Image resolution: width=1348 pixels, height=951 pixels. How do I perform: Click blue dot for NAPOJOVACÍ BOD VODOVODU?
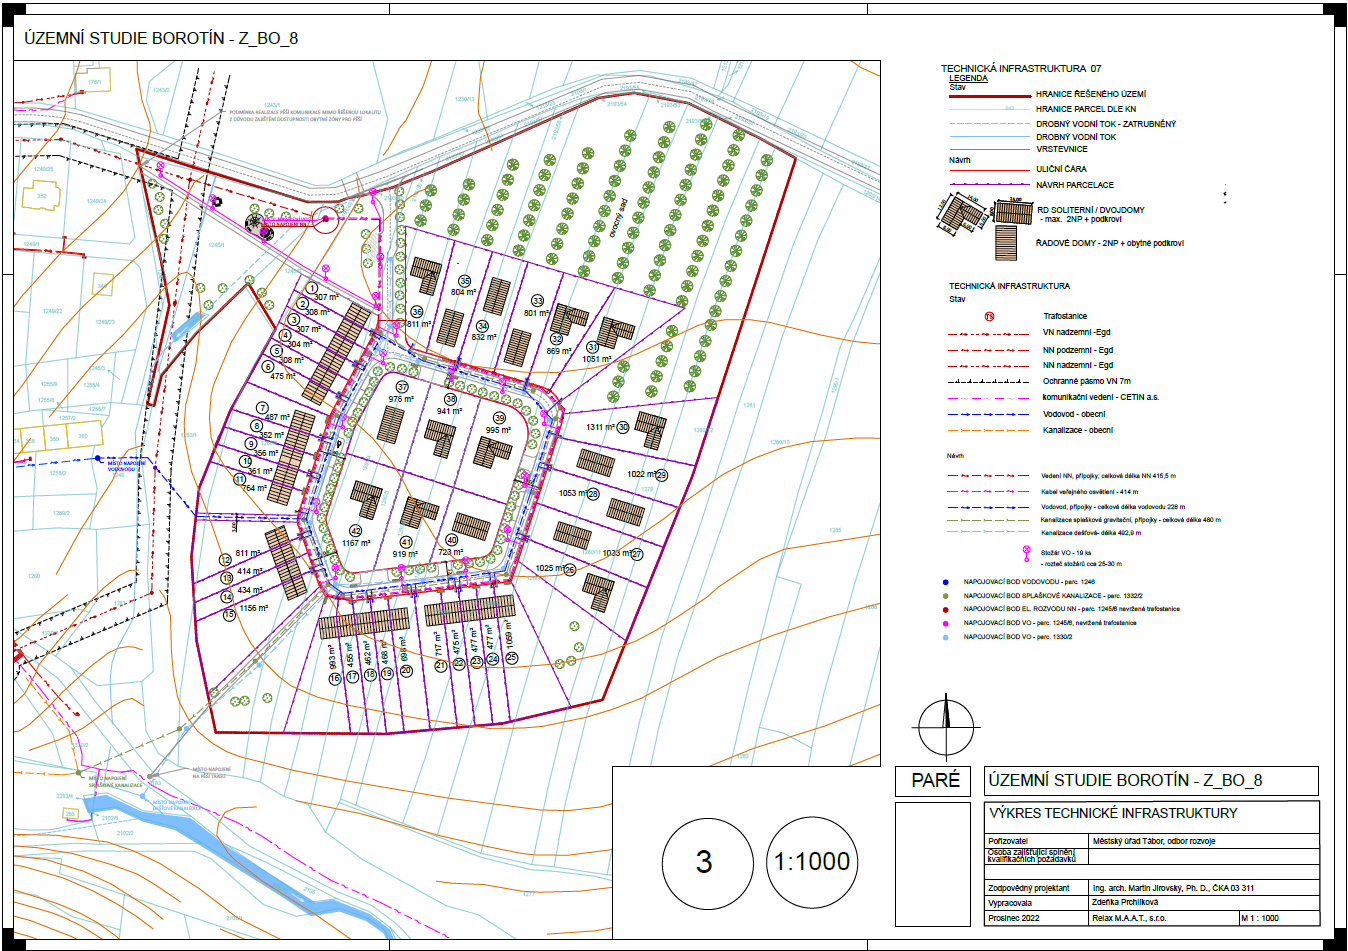click(x=945, y=582)
